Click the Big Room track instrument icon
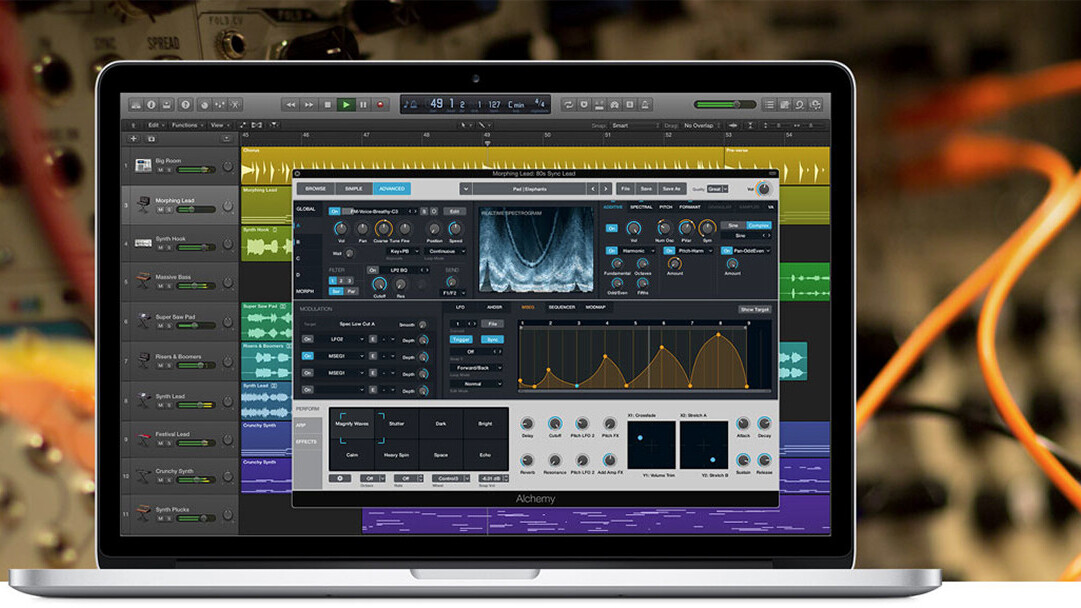 coord(143,164)
